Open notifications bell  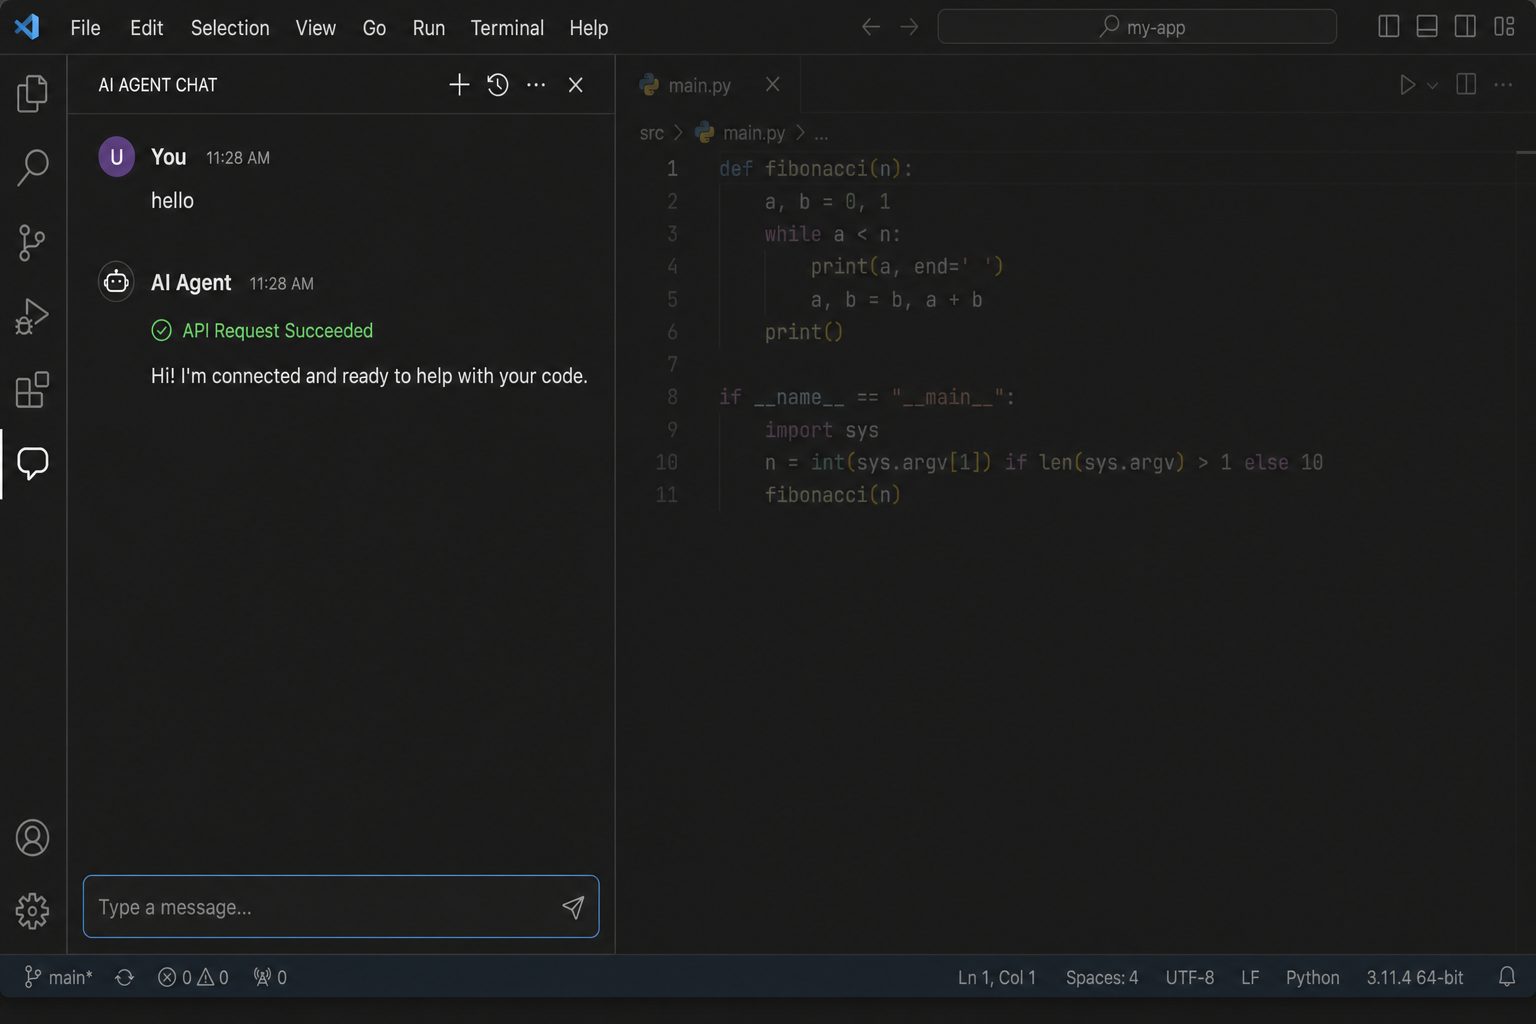coord(1506,977)
